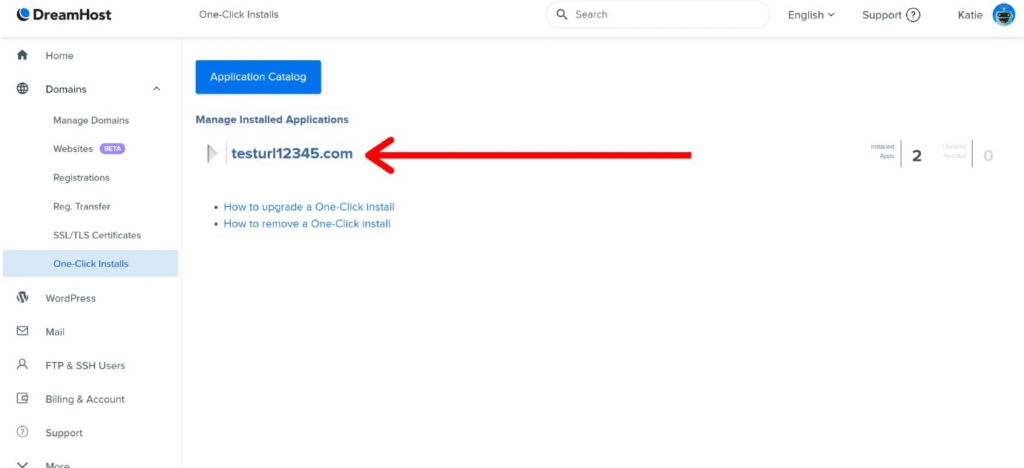Select Manage Domains in the sidebar

click(91, 120)
